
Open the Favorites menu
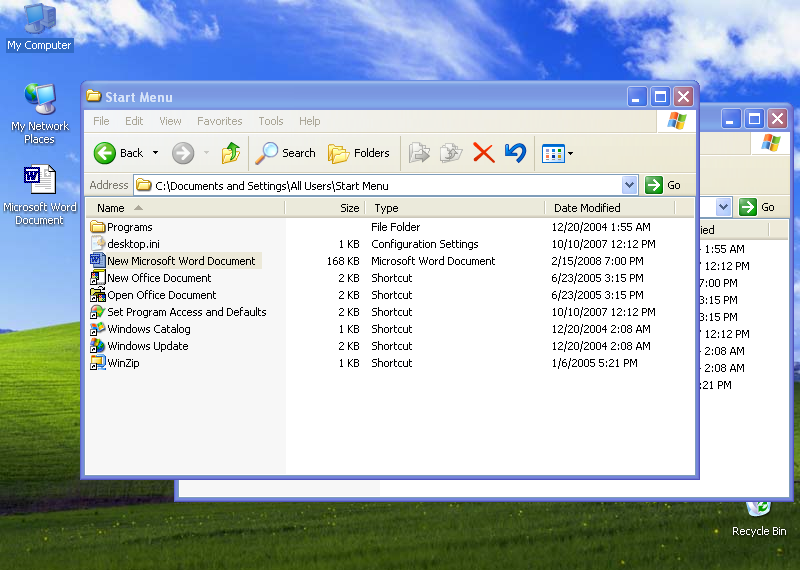click(220, 121)
